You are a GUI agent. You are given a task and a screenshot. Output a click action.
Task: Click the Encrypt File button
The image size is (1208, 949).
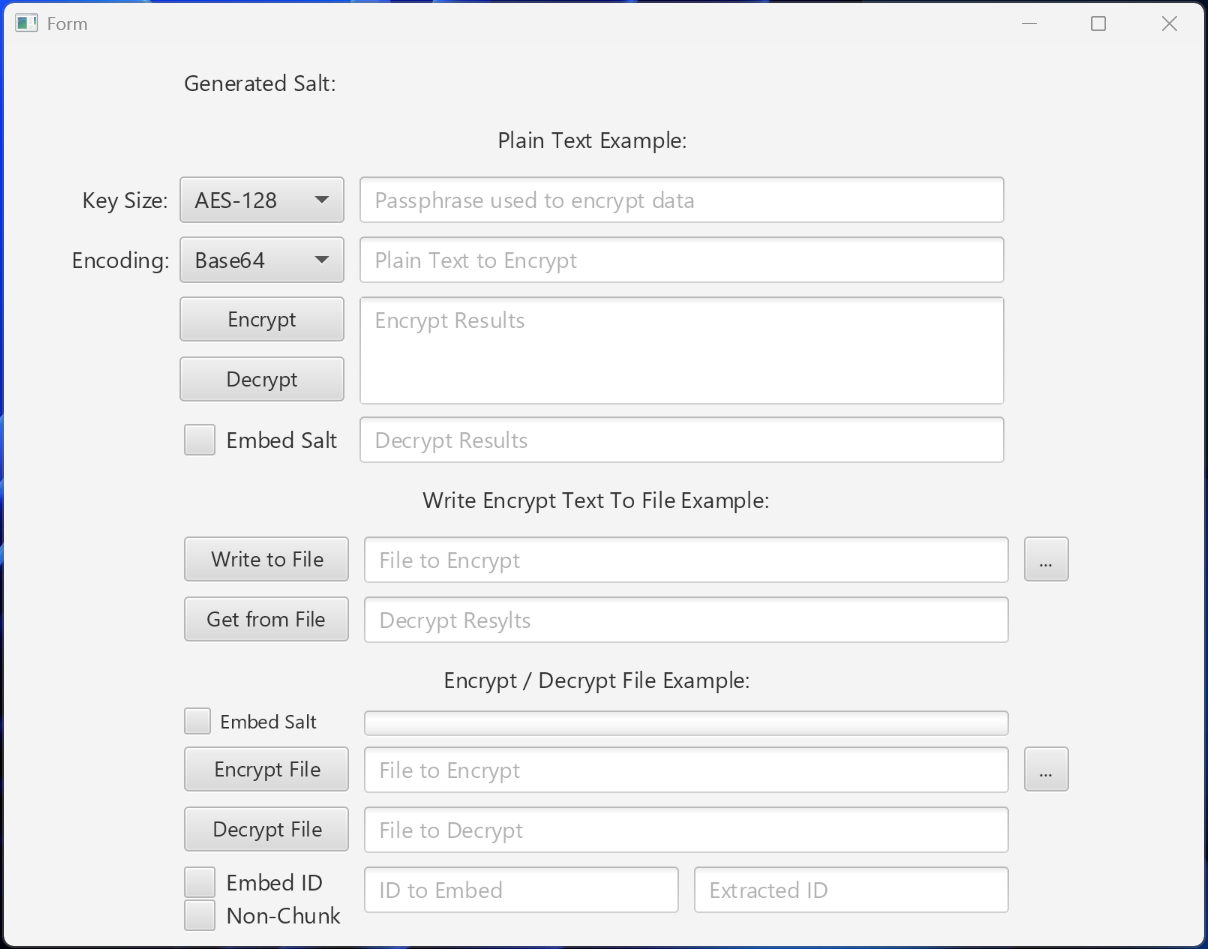click(x=266, y=770)
